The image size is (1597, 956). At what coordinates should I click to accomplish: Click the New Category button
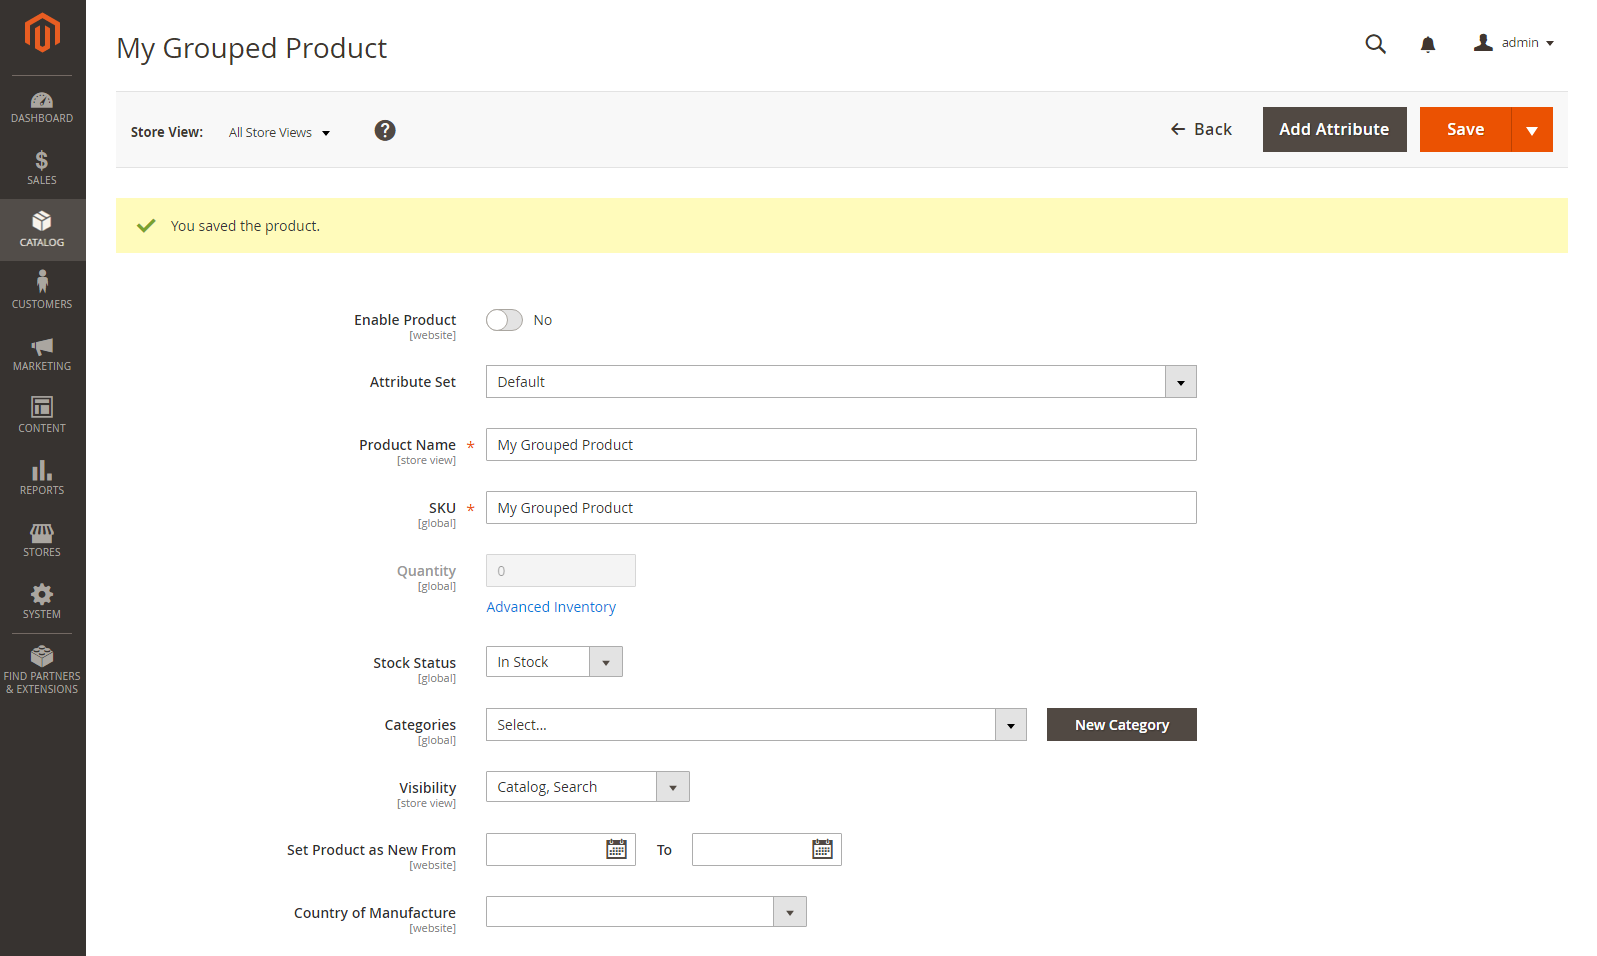[x=1121, y=725]
